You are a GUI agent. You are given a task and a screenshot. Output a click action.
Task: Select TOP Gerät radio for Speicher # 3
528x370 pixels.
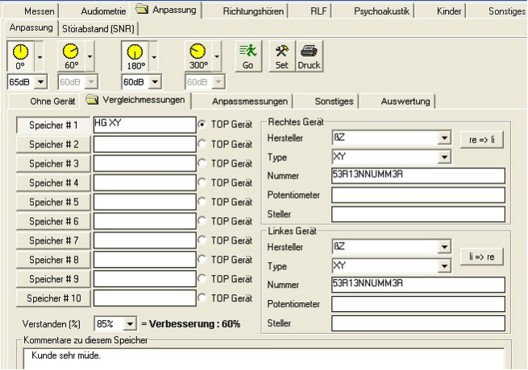[x=202, y=163]
